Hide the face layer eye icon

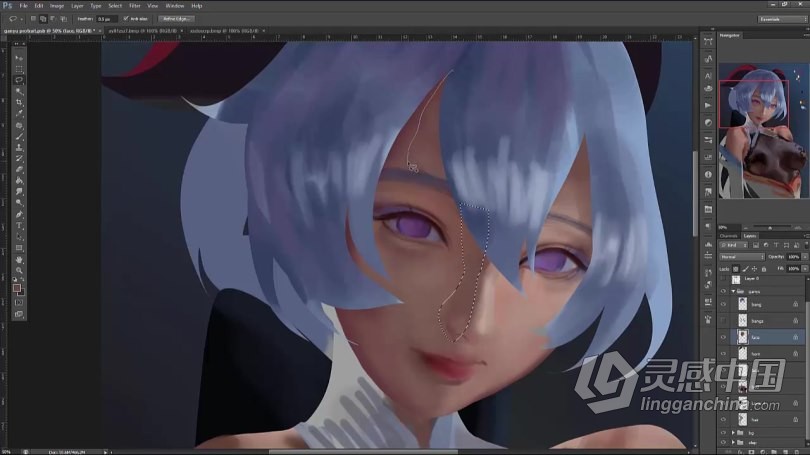click(723, 338)
